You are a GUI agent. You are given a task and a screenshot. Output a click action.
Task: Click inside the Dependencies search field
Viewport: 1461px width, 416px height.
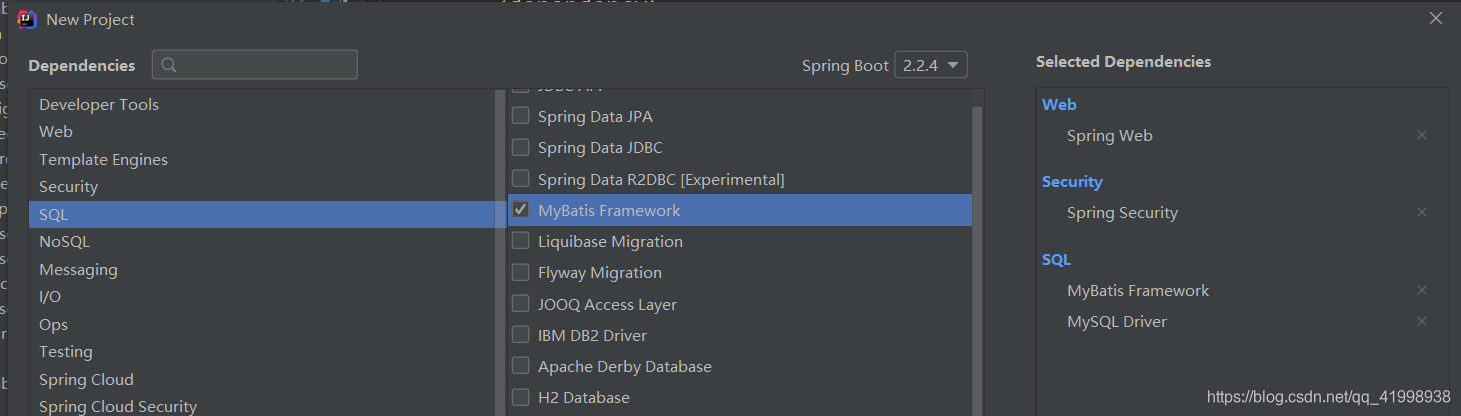click(x=255, y=65)
